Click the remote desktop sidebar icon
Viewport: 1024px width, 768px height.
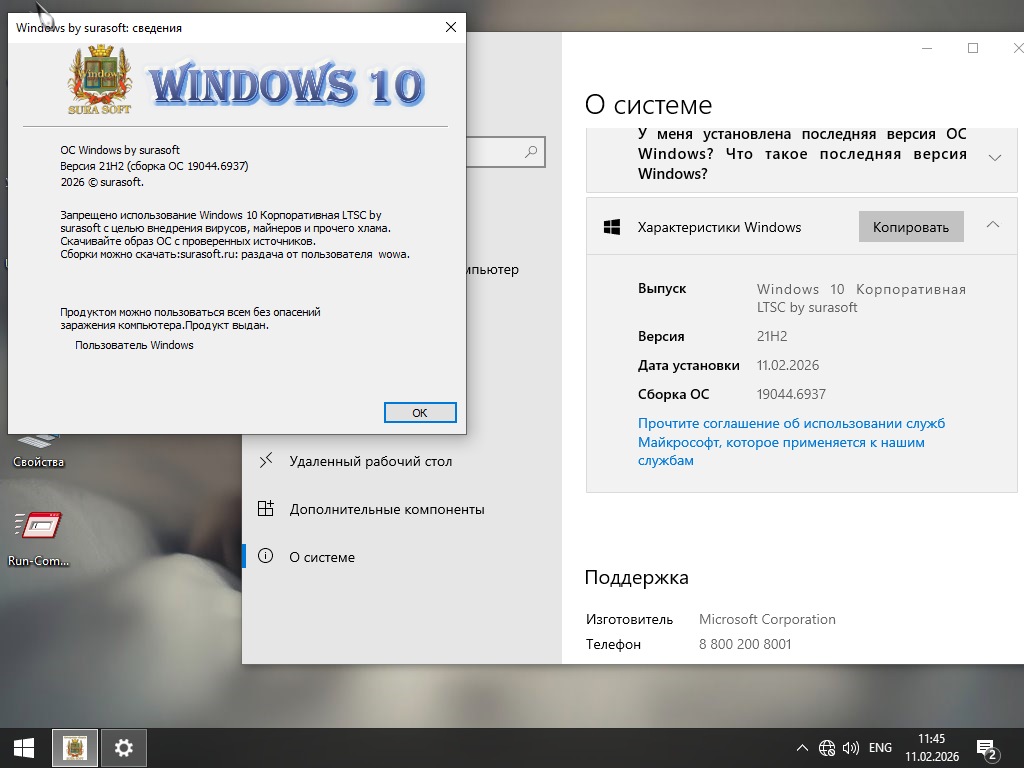(x=266, y=460)
